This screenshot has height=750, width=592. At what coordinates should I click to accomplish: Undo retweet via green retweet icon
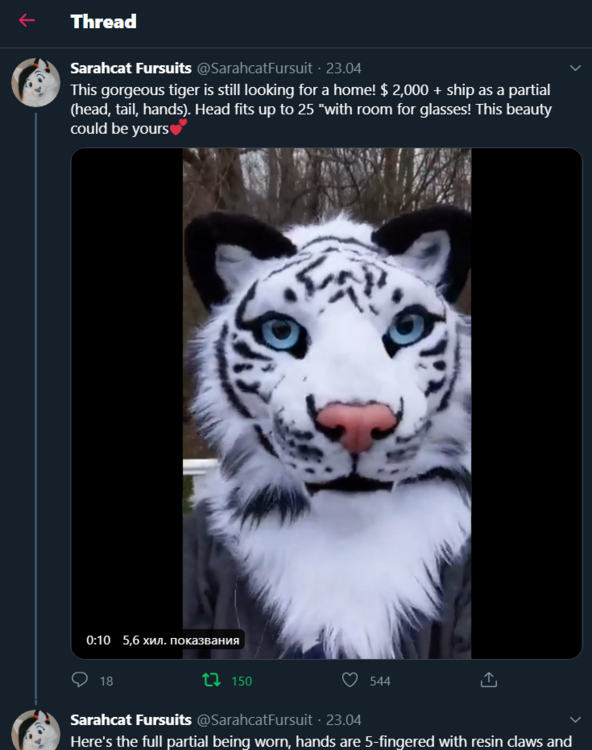[211, 680]
